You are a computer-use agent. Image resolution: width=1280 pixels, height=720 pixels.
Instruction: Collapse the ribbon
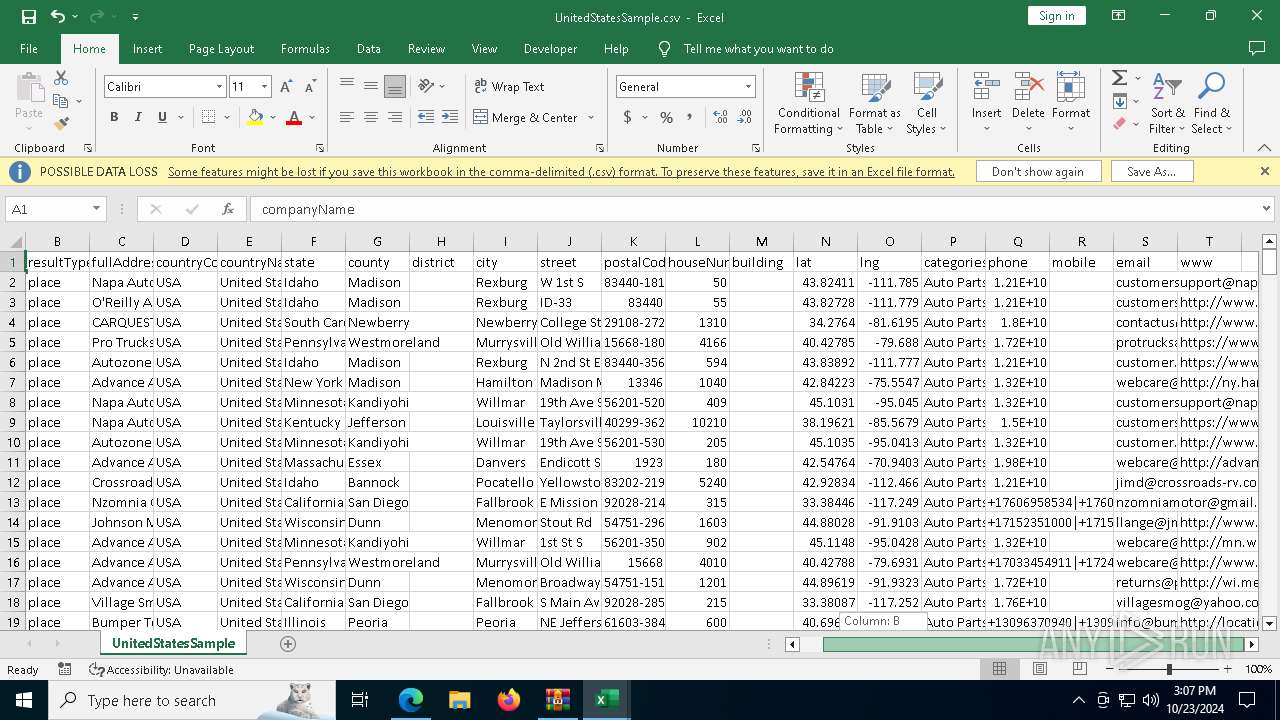[x=1264, y=148]
